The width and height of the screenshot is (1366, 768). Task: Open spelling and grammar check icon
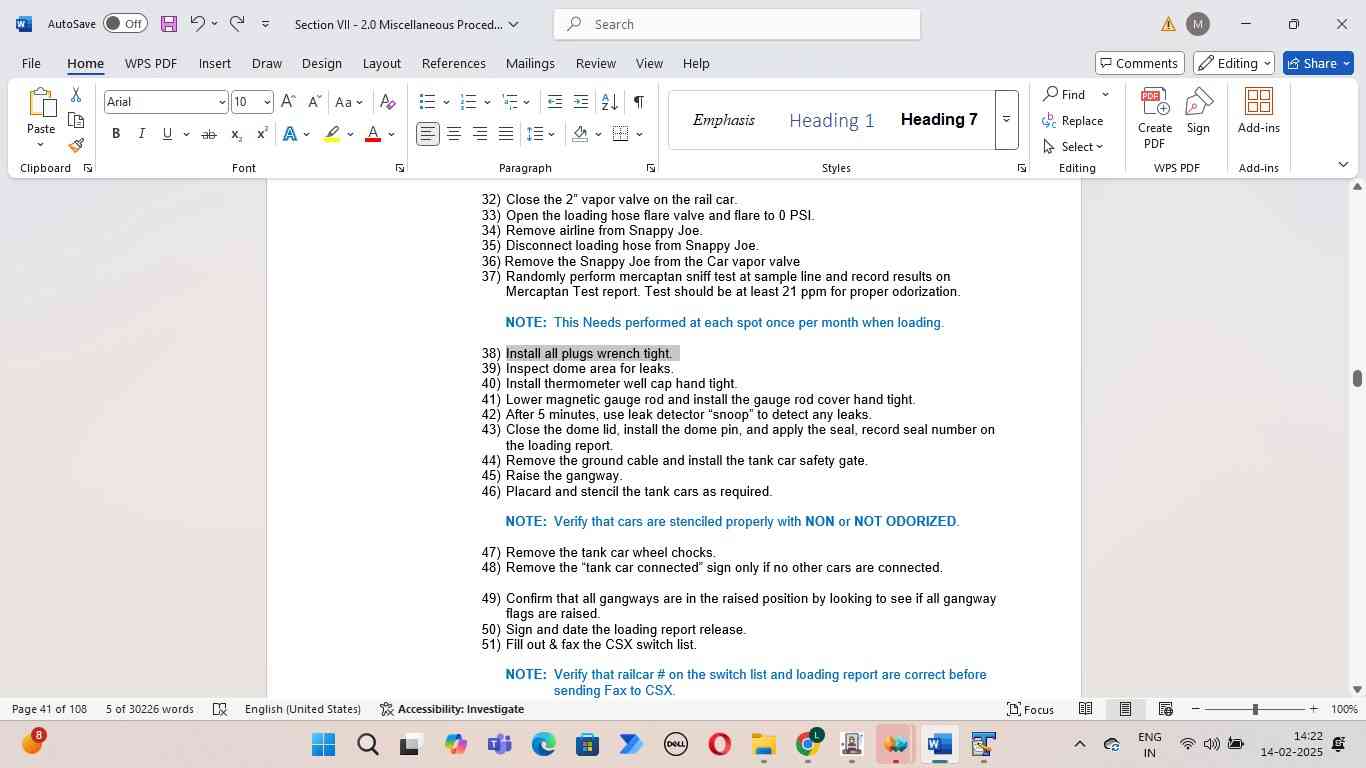click(219, 709)
